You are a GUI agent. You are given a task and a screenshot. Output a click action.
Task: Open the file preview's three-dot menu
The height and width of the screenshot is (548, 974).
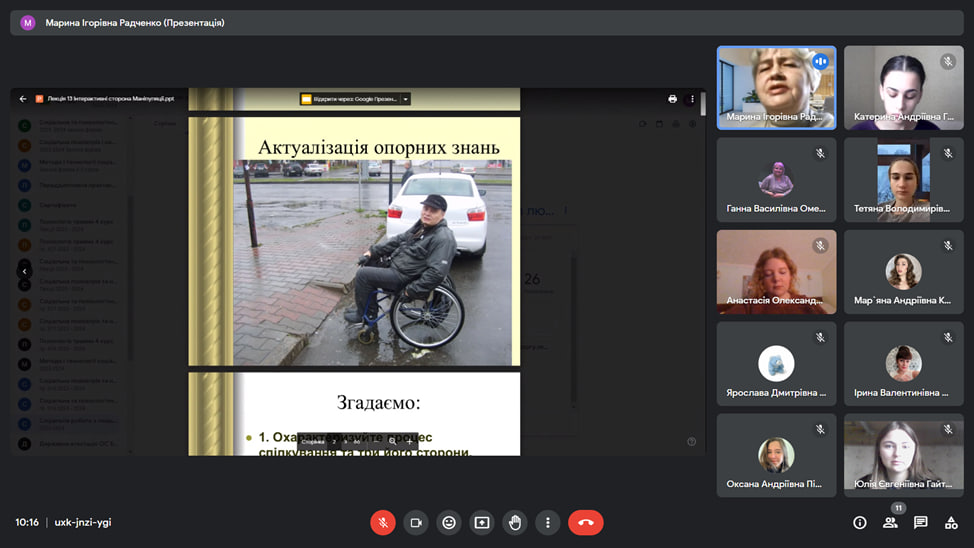692,99
